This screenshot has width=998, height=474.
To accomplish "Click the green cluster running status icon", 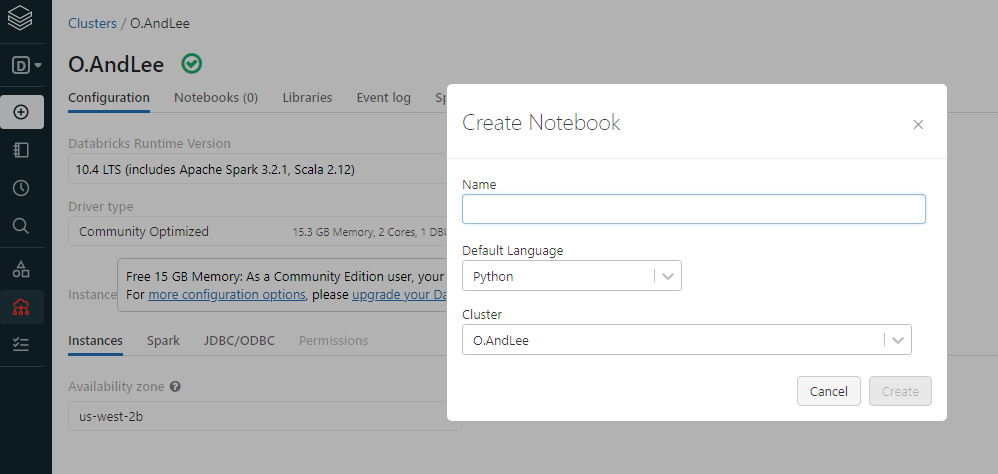I will [192, 64].
